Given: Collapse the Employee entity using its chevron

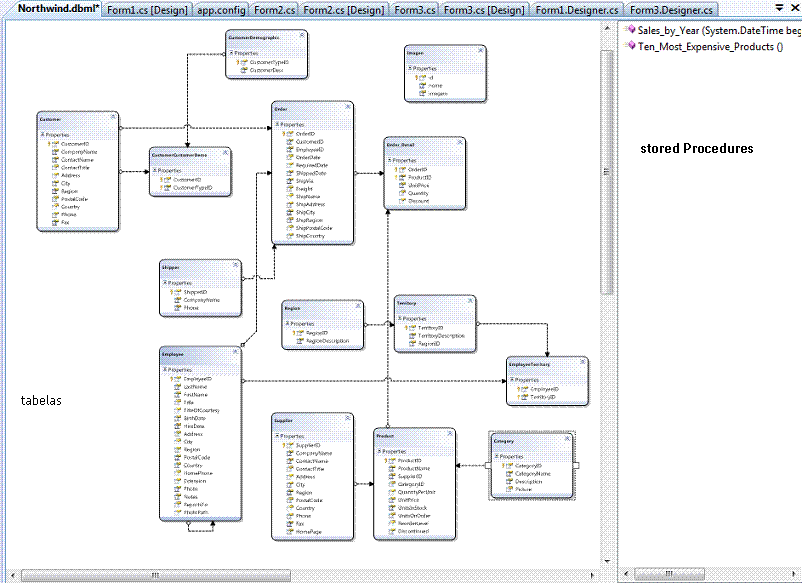Looking at the screenshot, I should [x=235, y=352].
